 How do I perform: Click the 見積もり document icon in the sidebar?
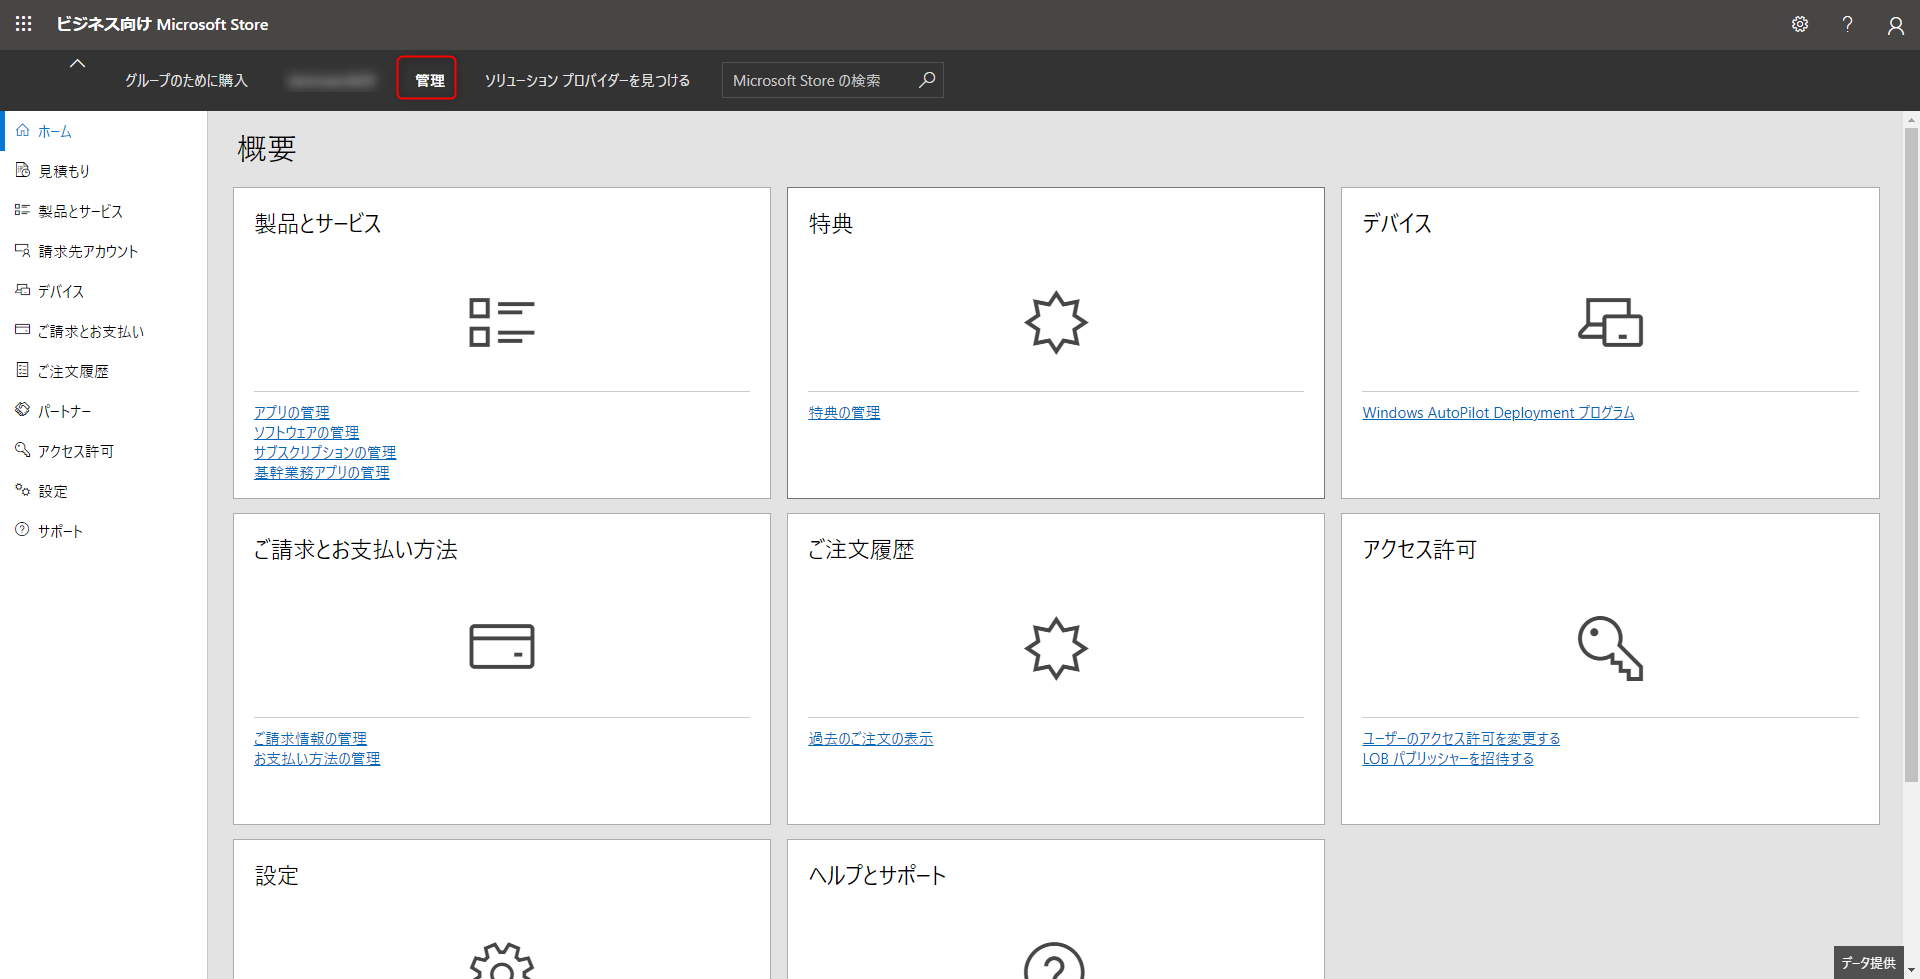tap(22, 170)
